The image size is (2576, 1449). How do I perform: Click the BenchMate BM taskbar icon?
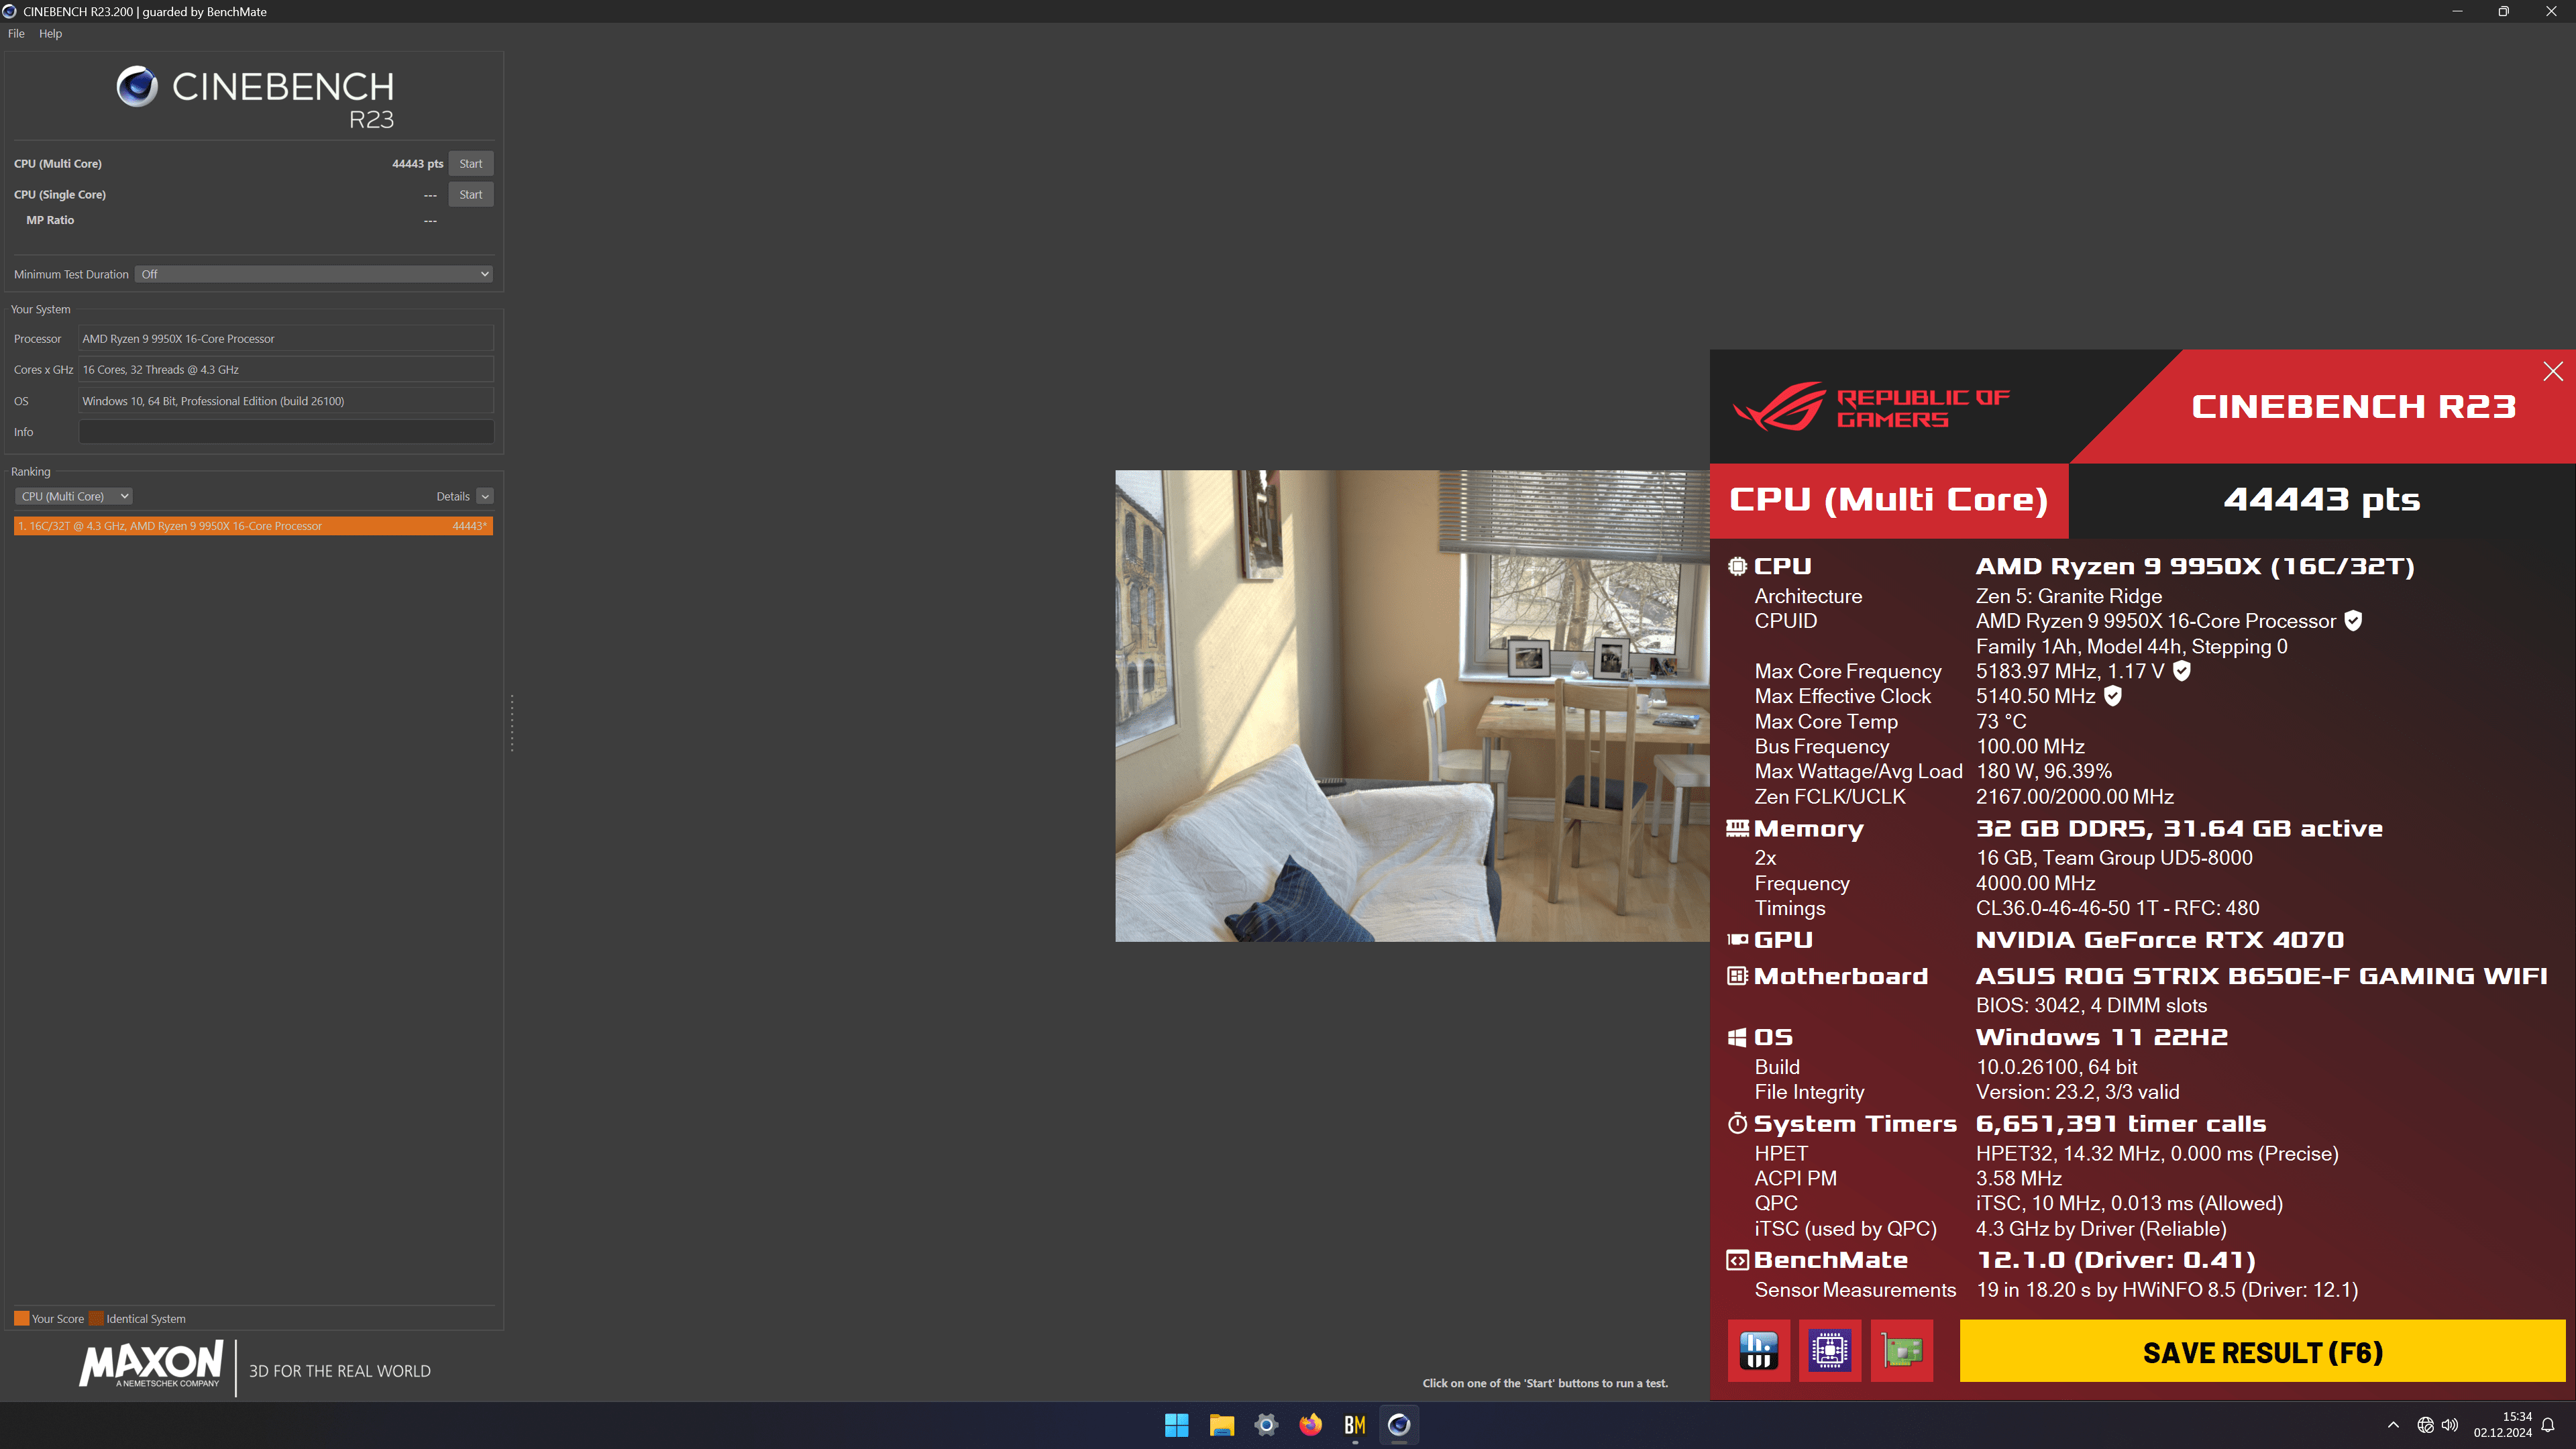(1354, 1425)
